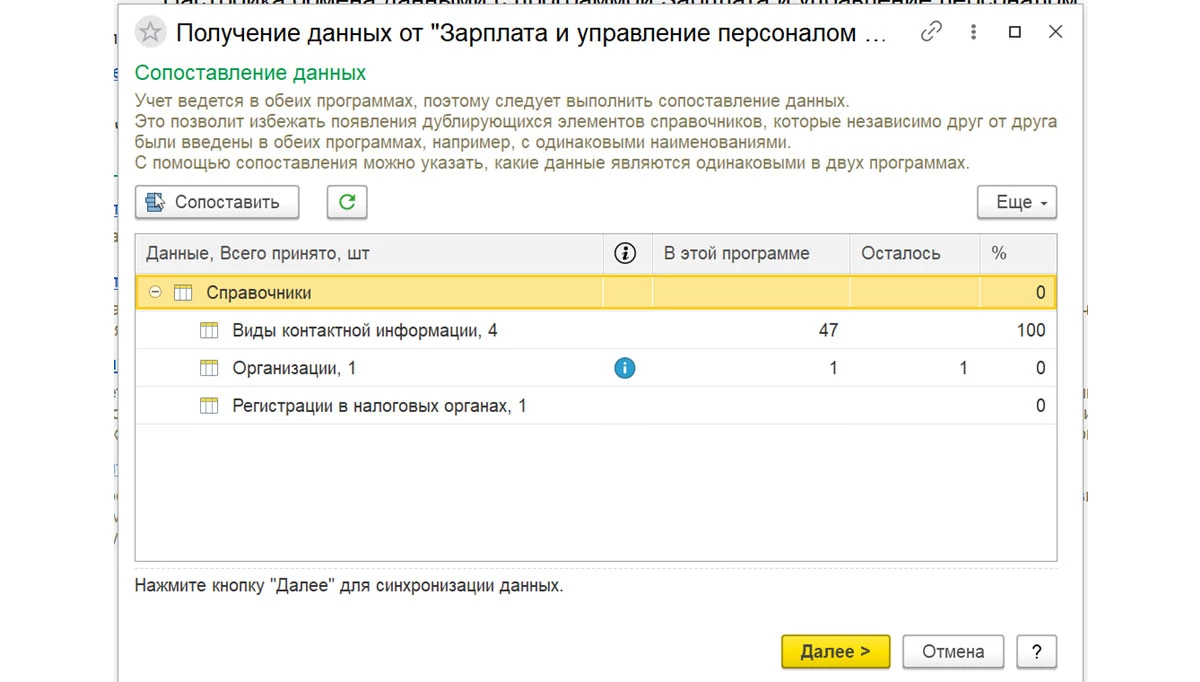Select the Организации, 1 row
The height and width of the screenshot is (682, 1200).
click(294, 369)
